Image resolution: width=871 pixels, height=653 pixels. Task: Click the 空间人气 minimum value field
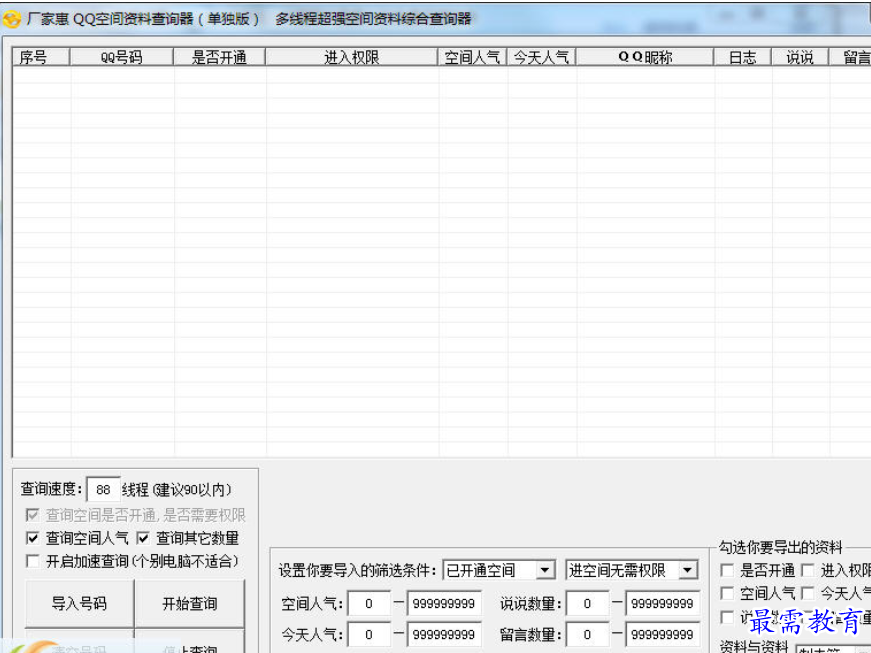tap(369, 604)
